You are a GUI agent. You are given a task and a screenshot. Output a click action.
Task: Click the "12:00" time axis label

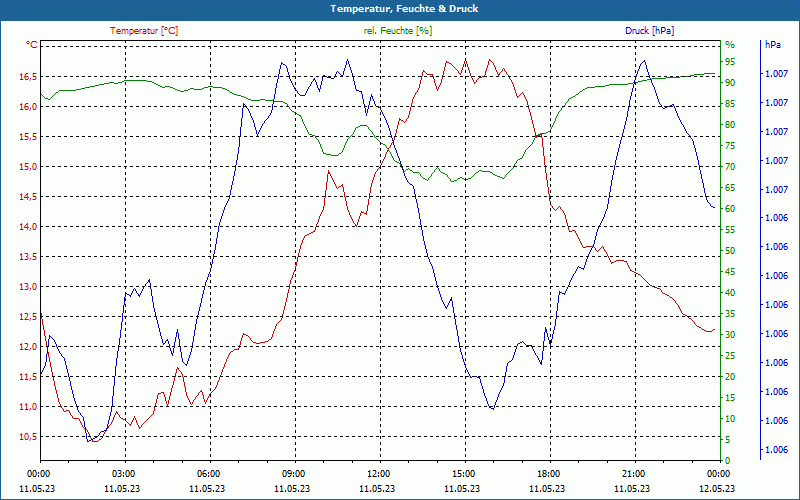[x=378, y=473]
